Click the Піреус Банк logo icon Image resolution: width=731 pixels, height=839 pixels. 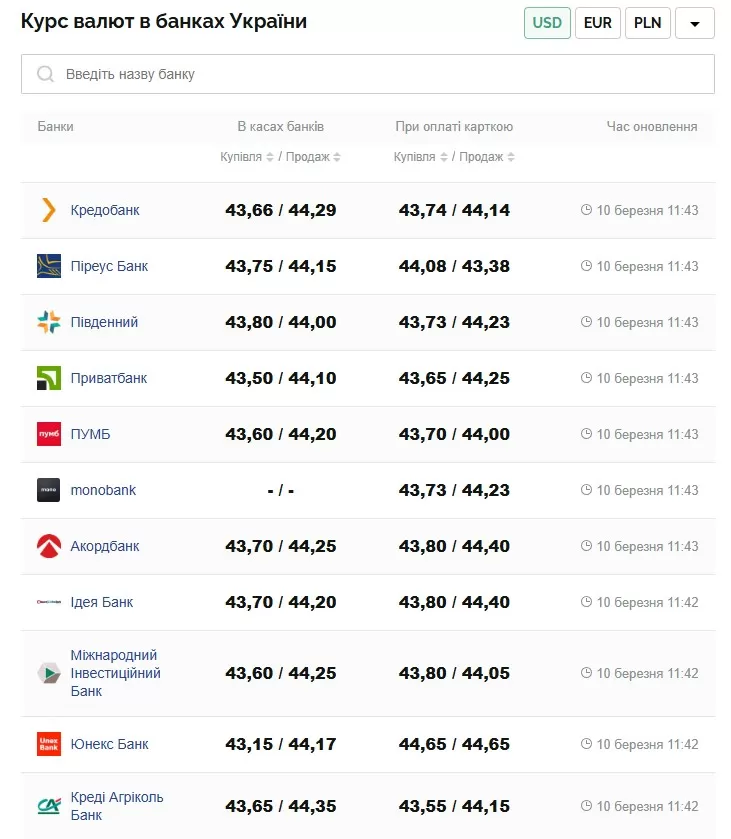pos(49,266)
